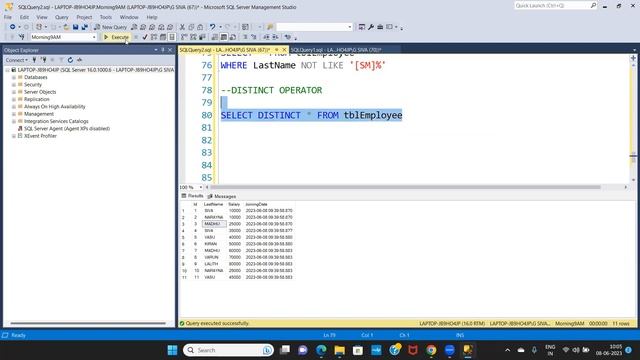The height and width of the screenshot is (360, 640).
Task: Click the Quick Launch search magnifier icon
Action: pos(593,5)
